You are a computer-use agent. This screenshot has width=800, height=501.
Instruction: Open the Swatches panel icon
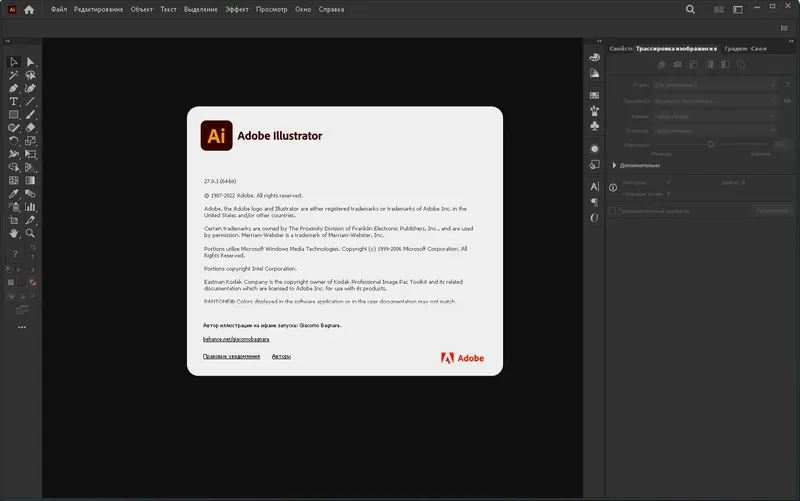(x=594, y=95)
